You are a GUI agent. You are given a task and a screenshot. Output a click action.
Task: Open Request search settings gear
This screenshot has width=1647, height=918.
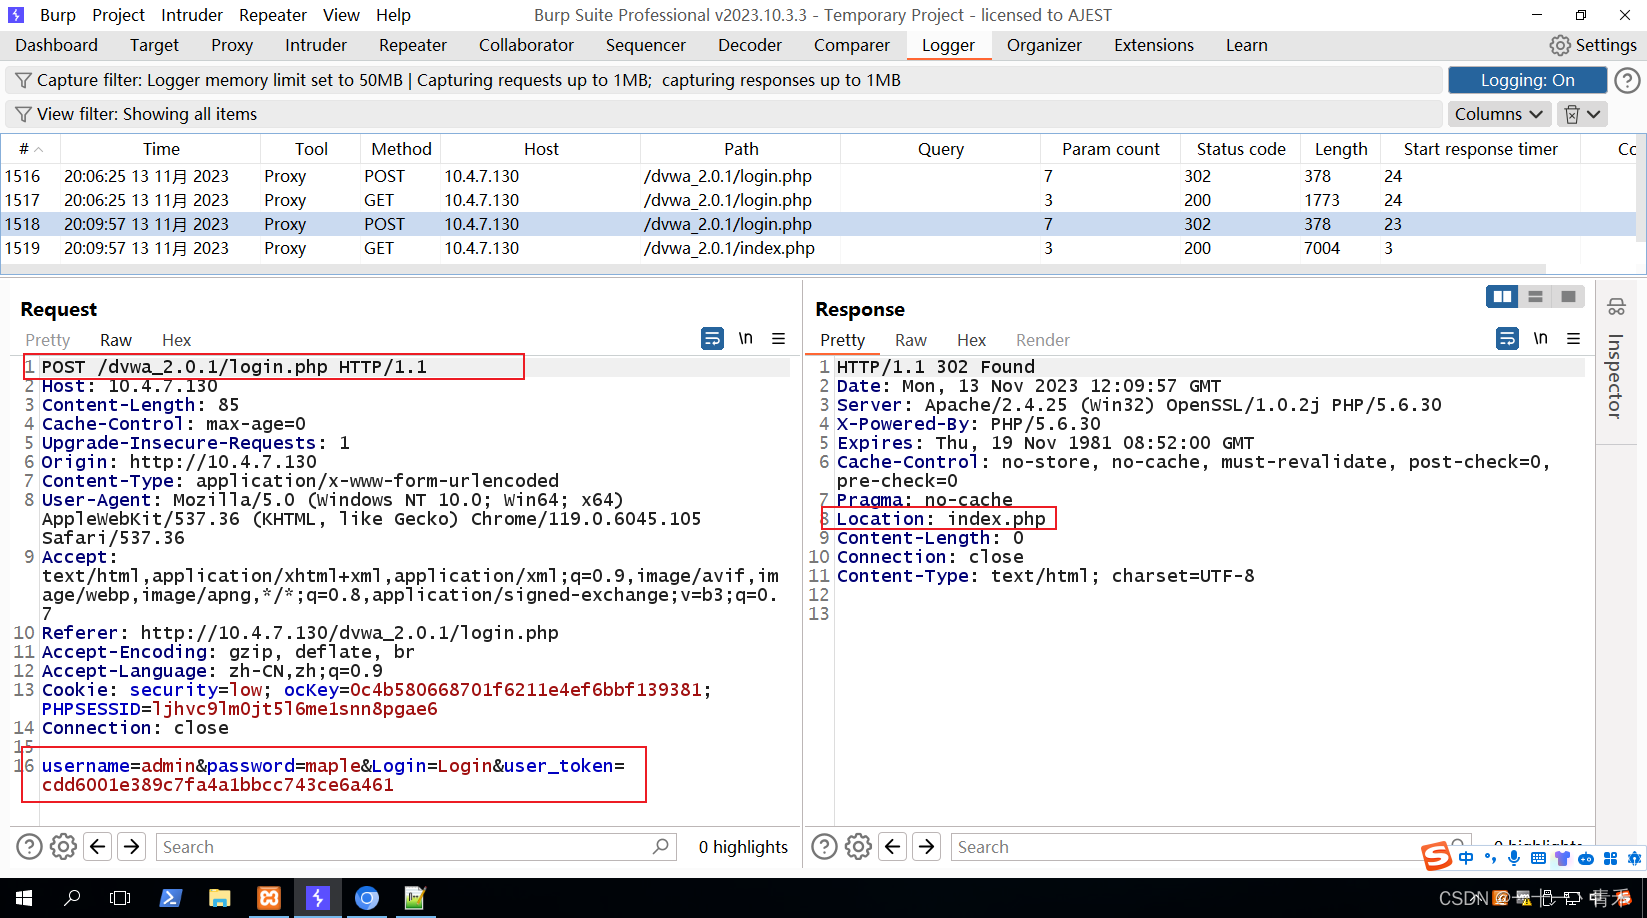(x=63, y=847)
